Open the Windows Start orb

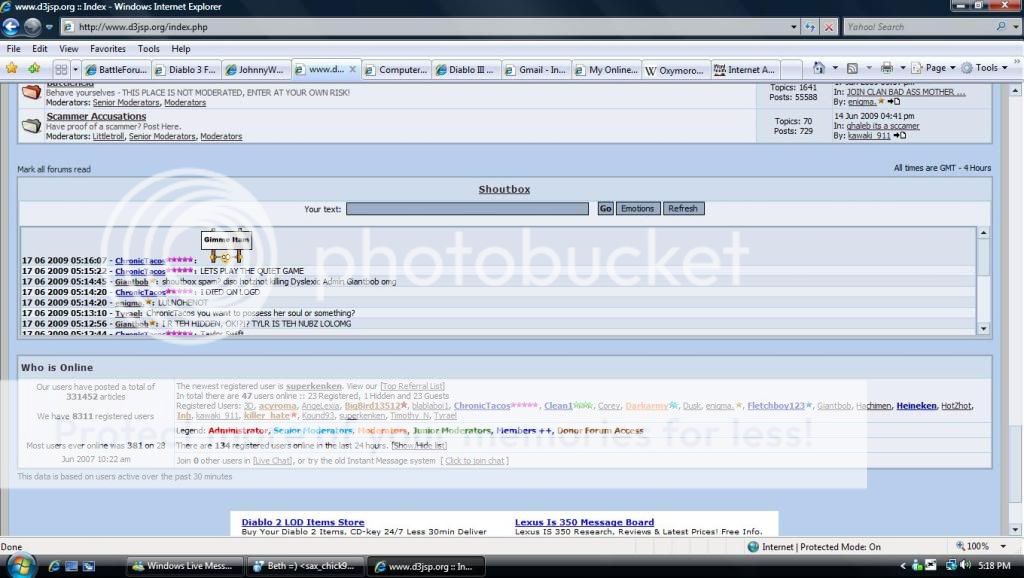point(21,565)
